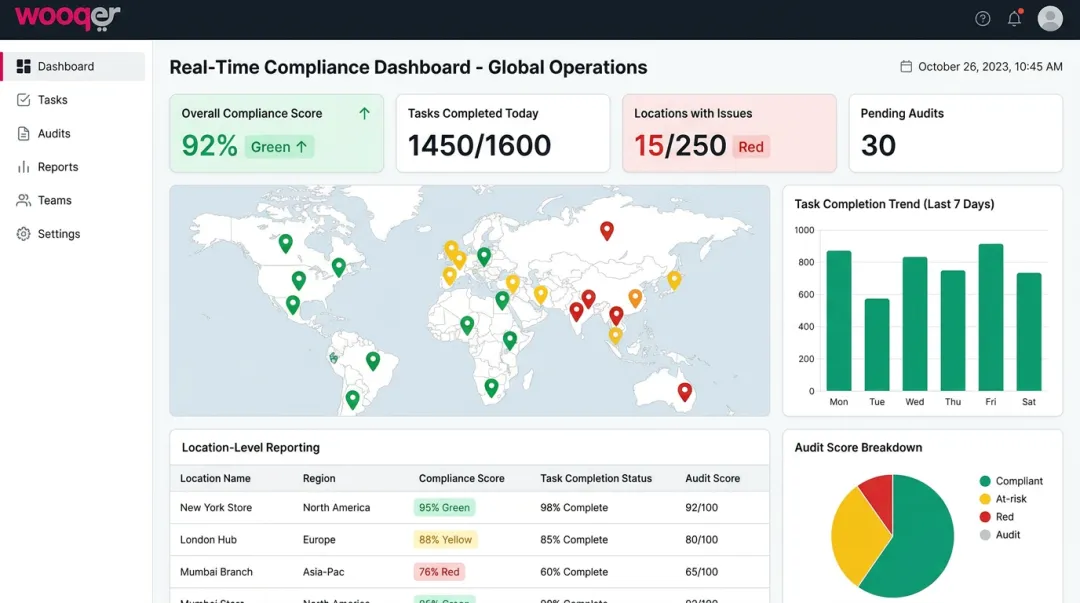Select the Mumbai Branch row name
The width and height of the screenshot is (1080, 603).
tap(216, 572)
